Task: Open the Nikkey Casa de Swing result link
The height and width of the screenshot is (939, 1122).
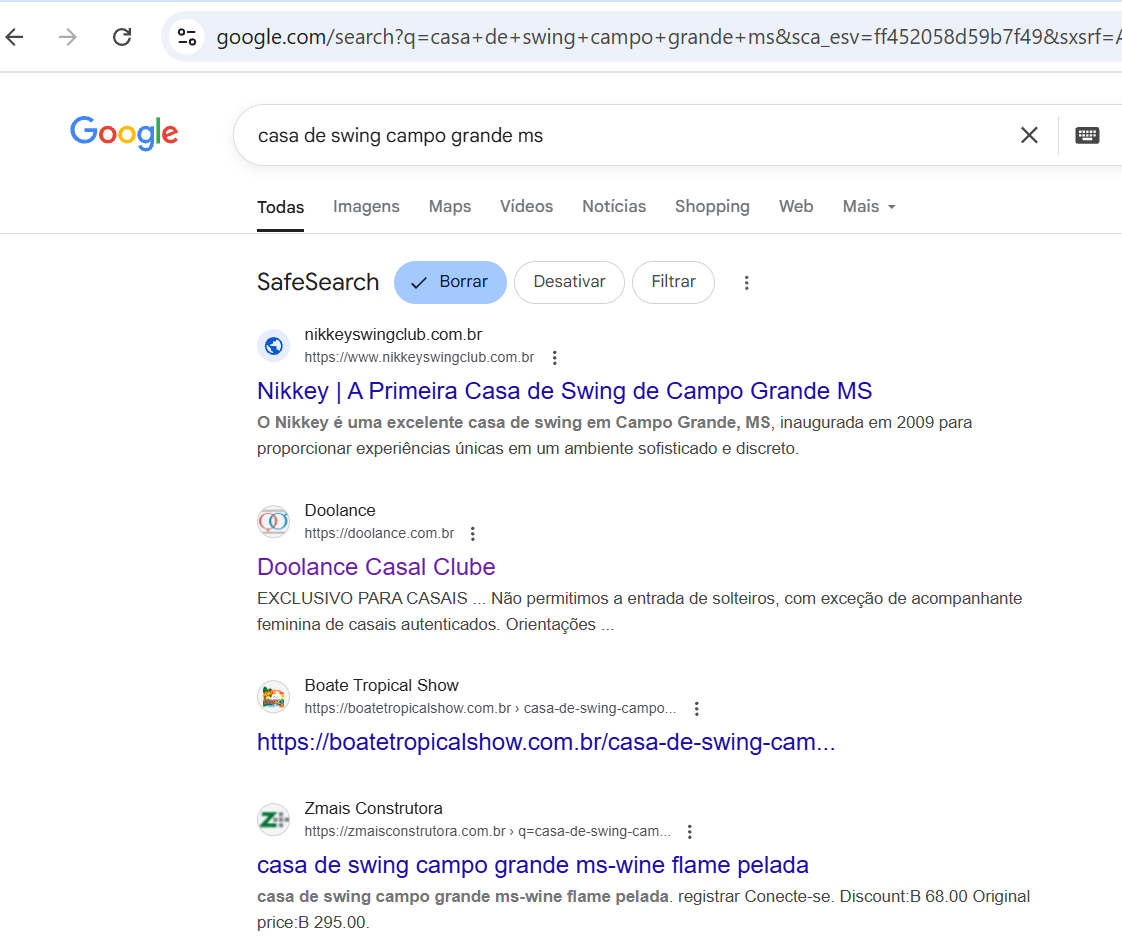Action: (x=564, y=390)
